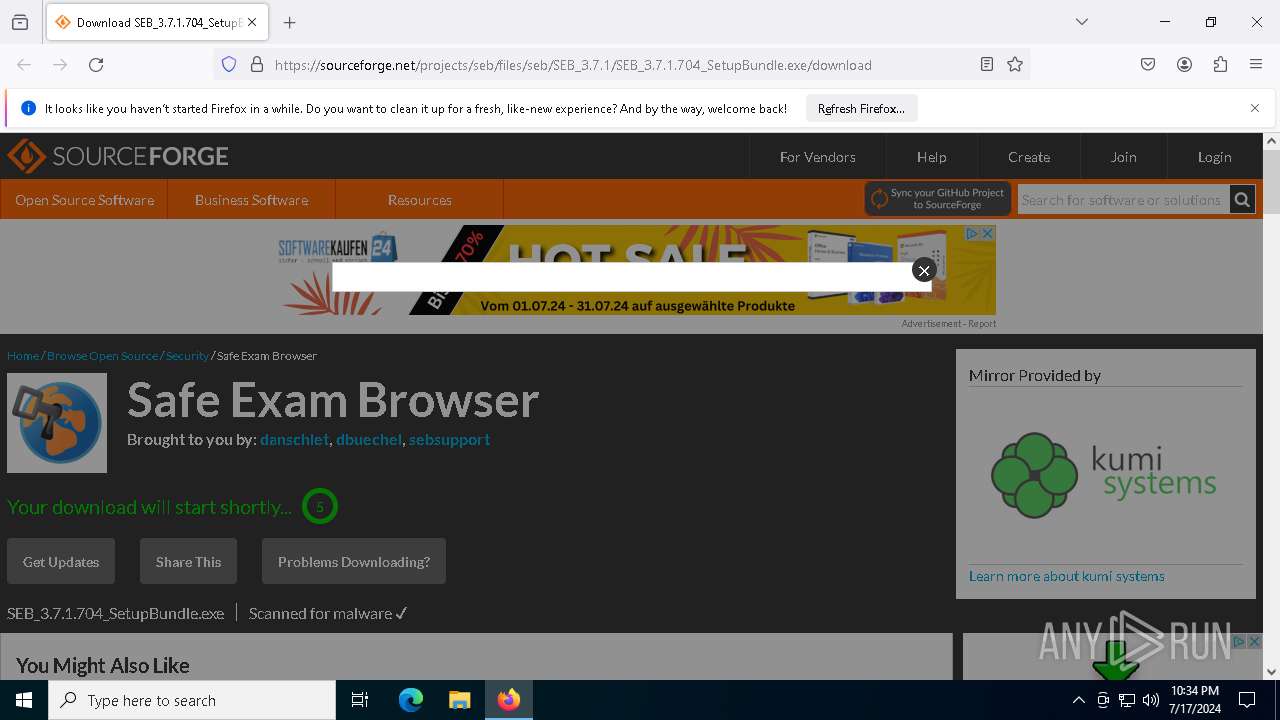
Task: Open Learn more about kumi systems
Action: (1066, 576)
